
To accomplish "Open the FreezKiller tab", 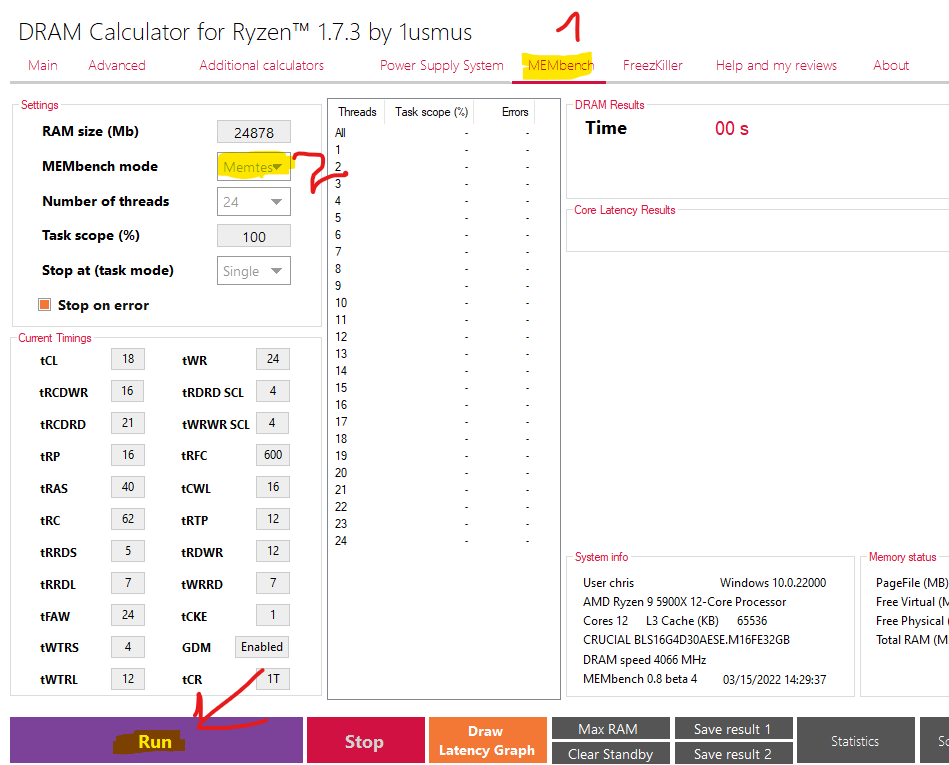I will 652,65.
